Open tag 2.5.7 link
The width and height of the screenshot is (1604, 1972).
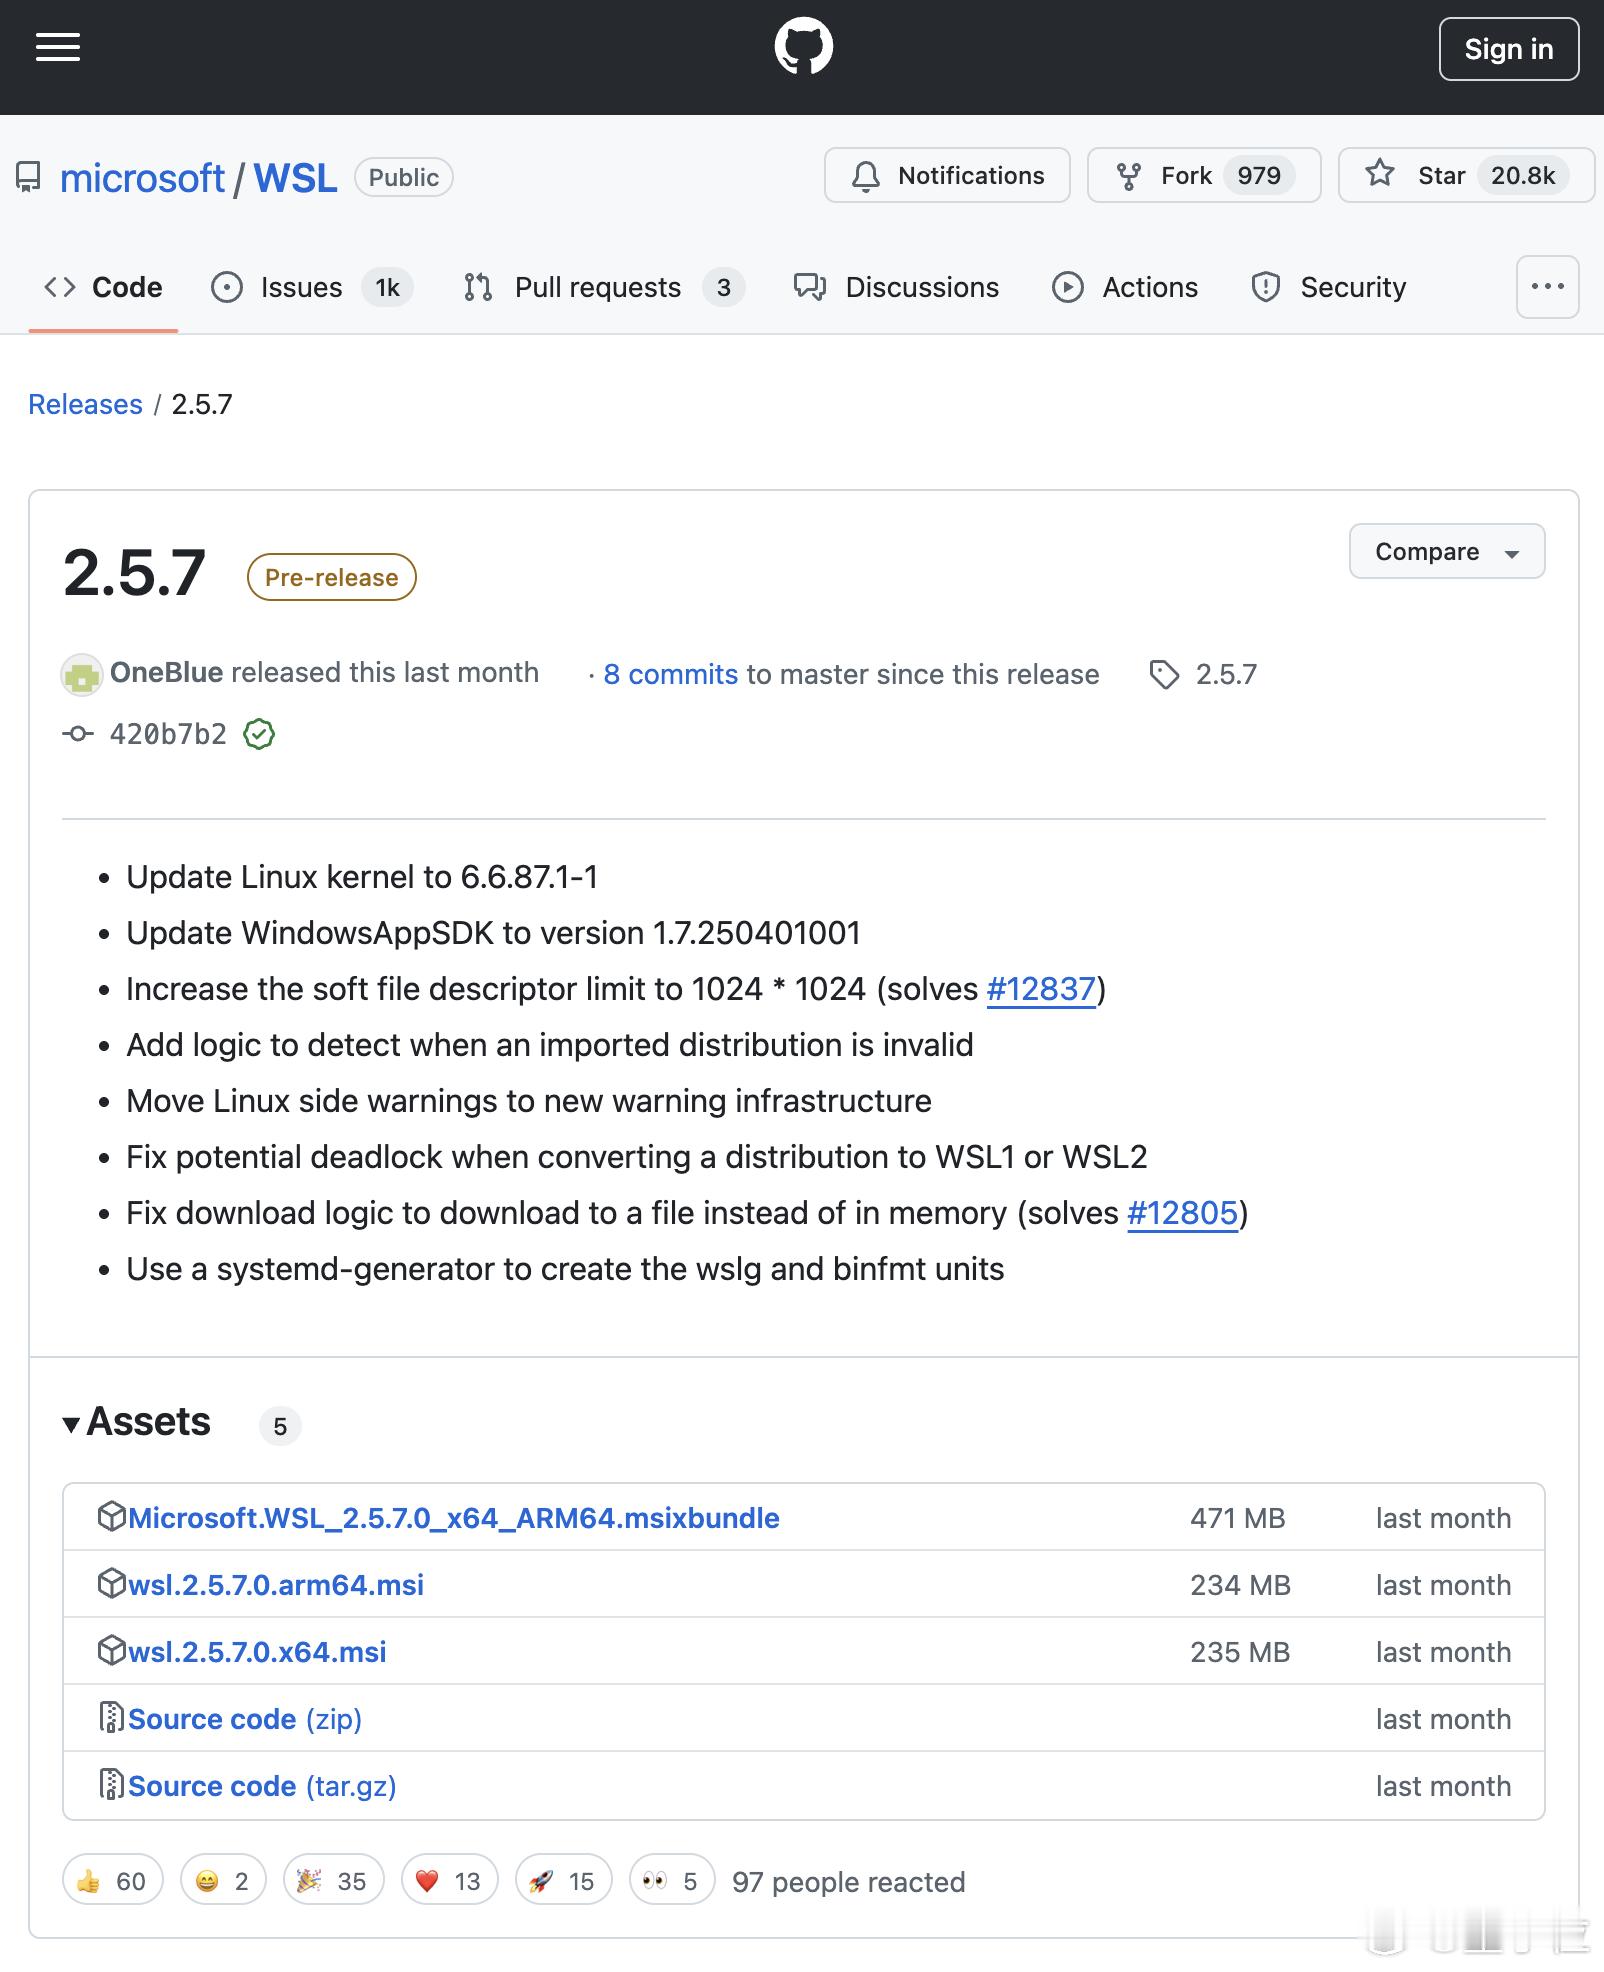click(x=1204, y=674)
